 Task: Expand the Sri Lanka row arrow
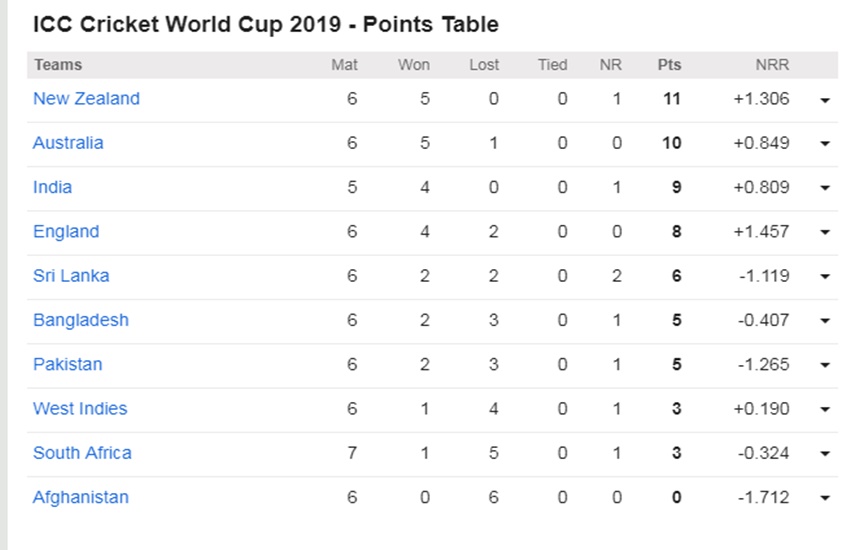825,277
